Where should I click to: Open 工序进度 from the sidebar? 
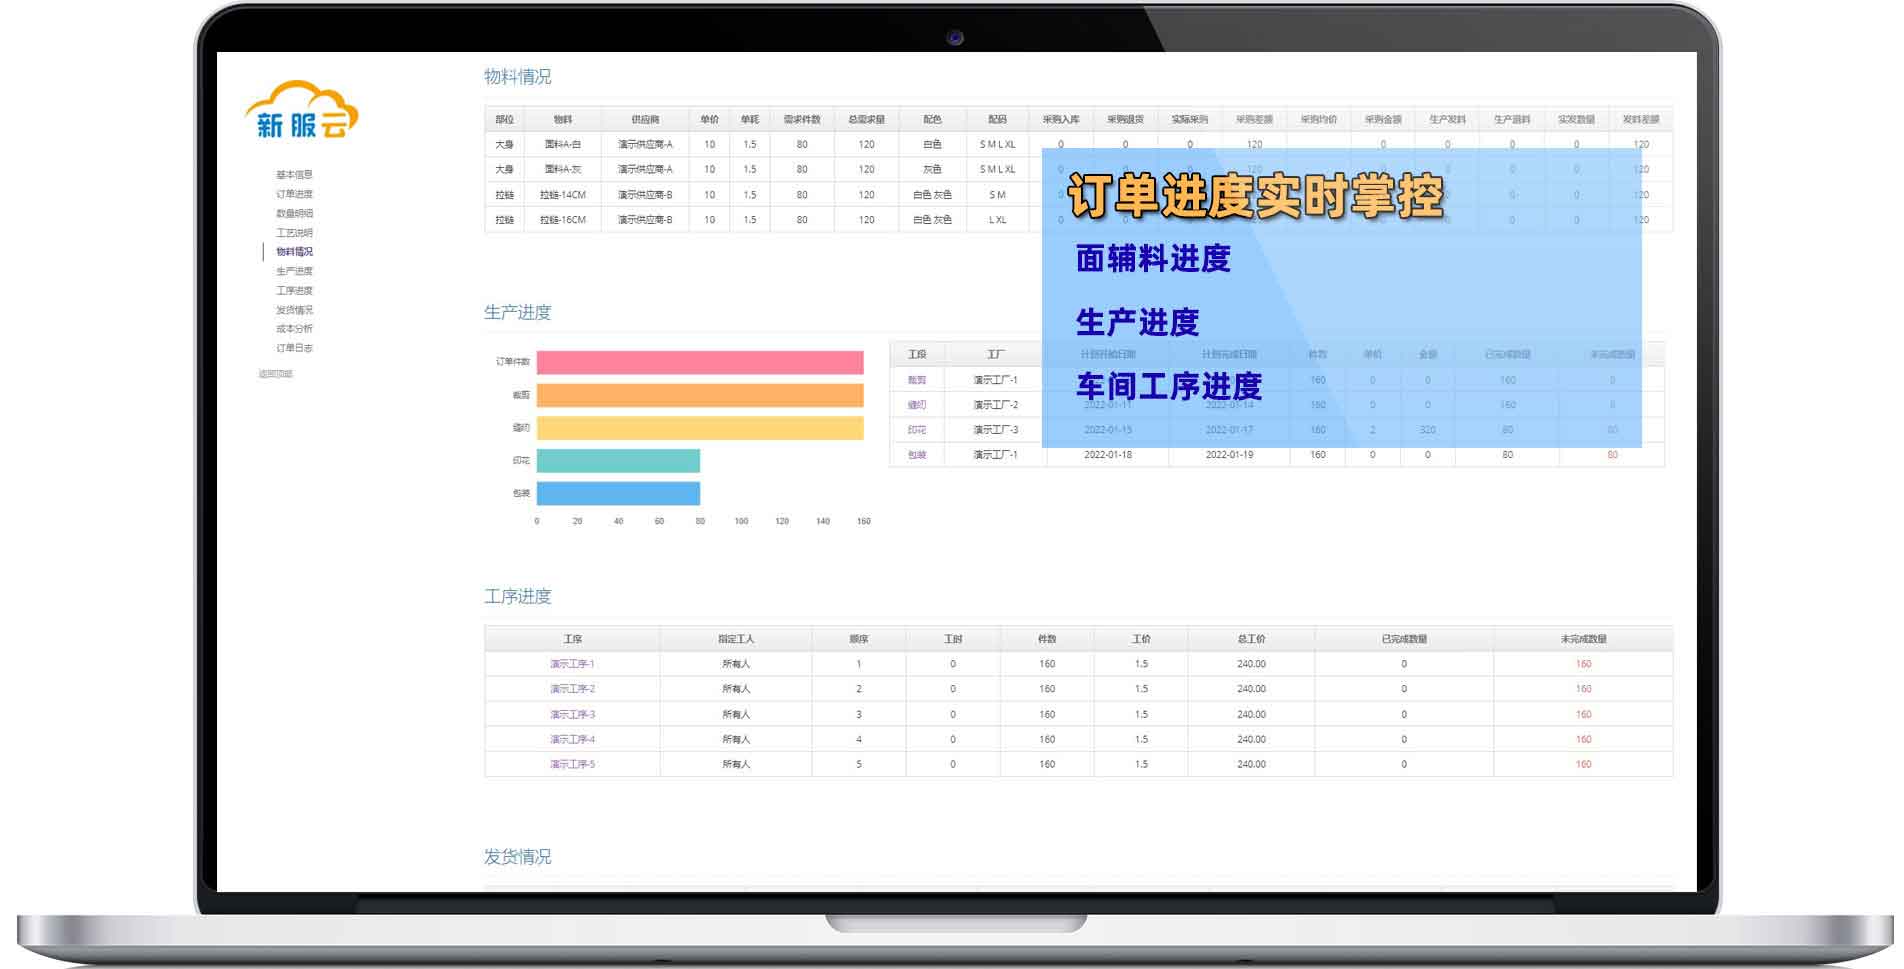293,291
